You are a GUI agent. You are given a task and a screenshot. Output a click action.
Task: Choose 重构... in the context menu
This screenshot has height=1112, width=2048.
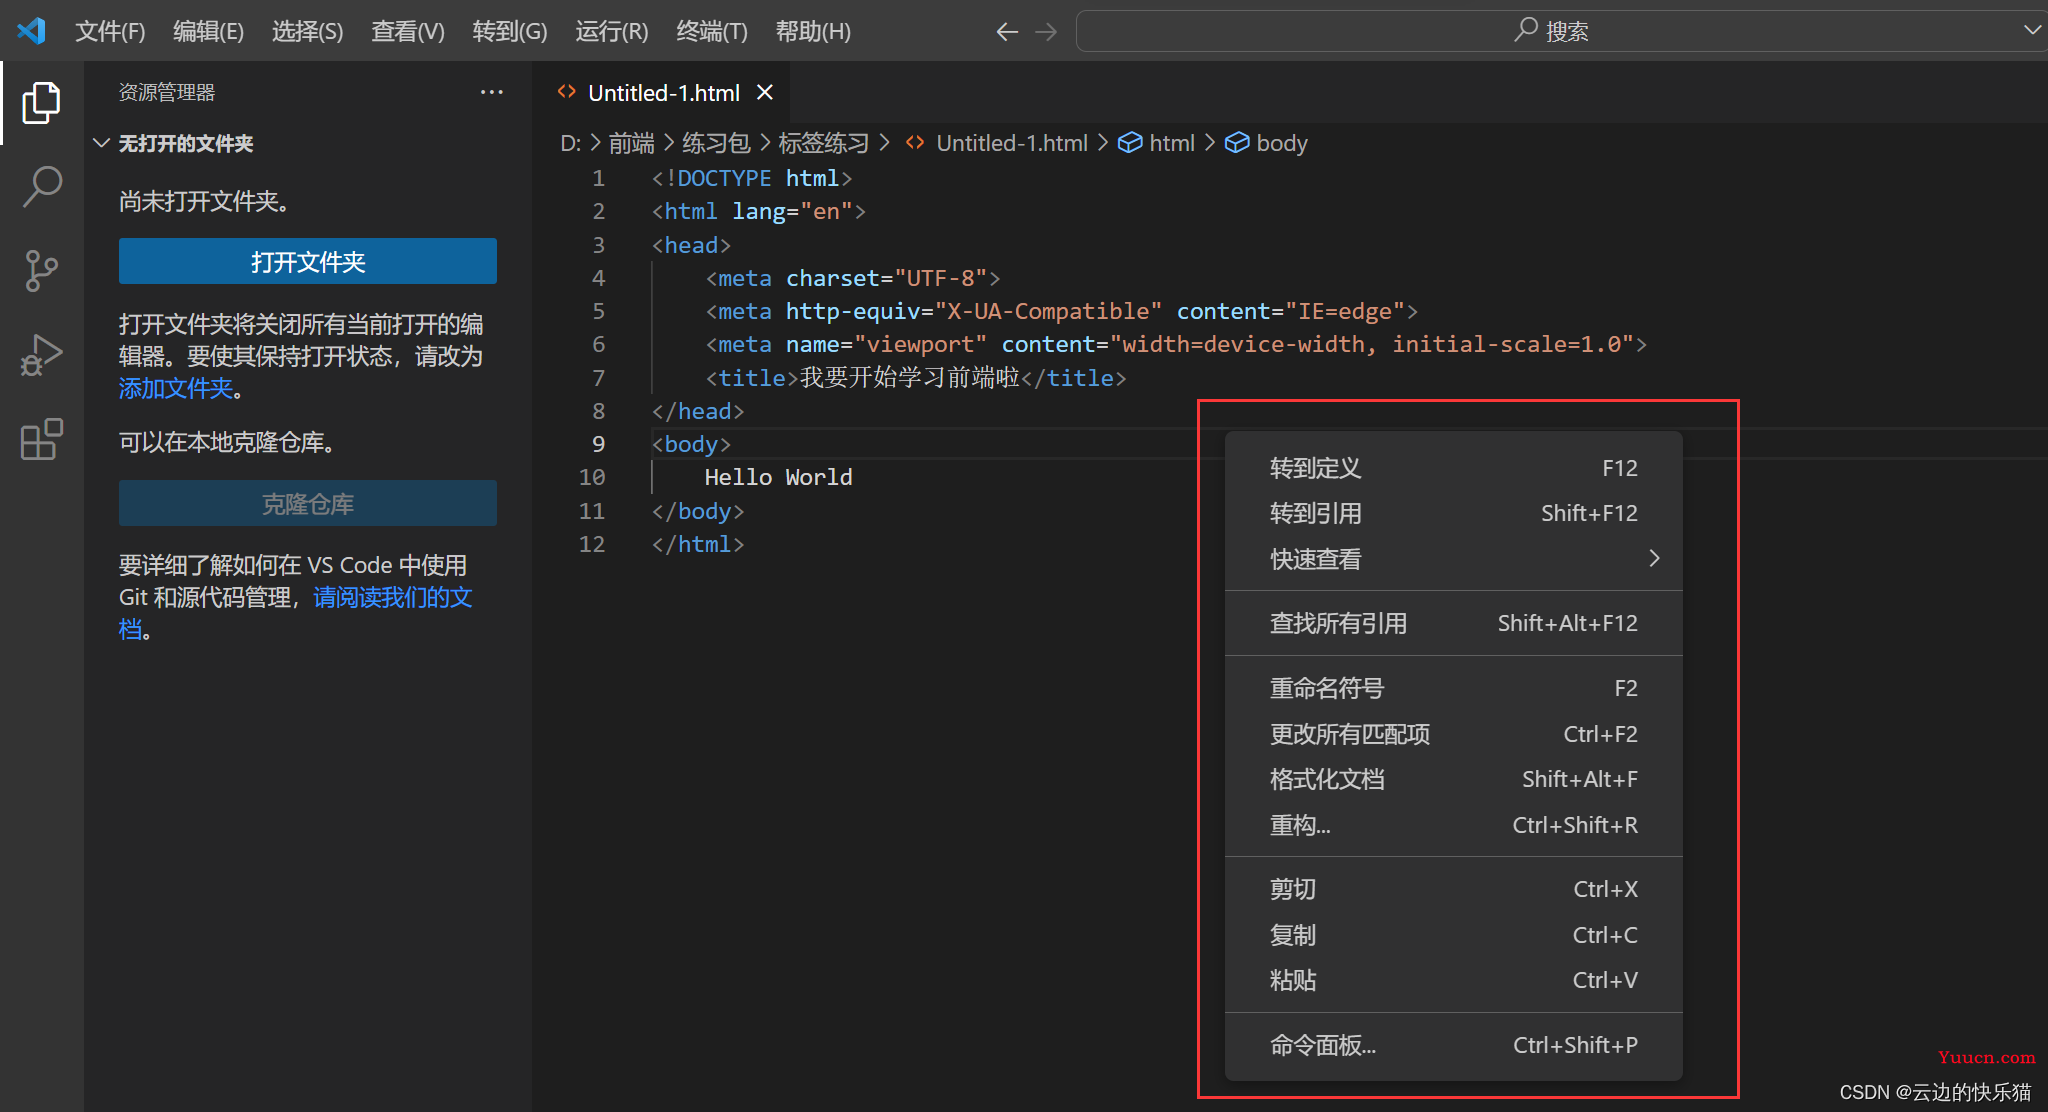(1453, 825)
